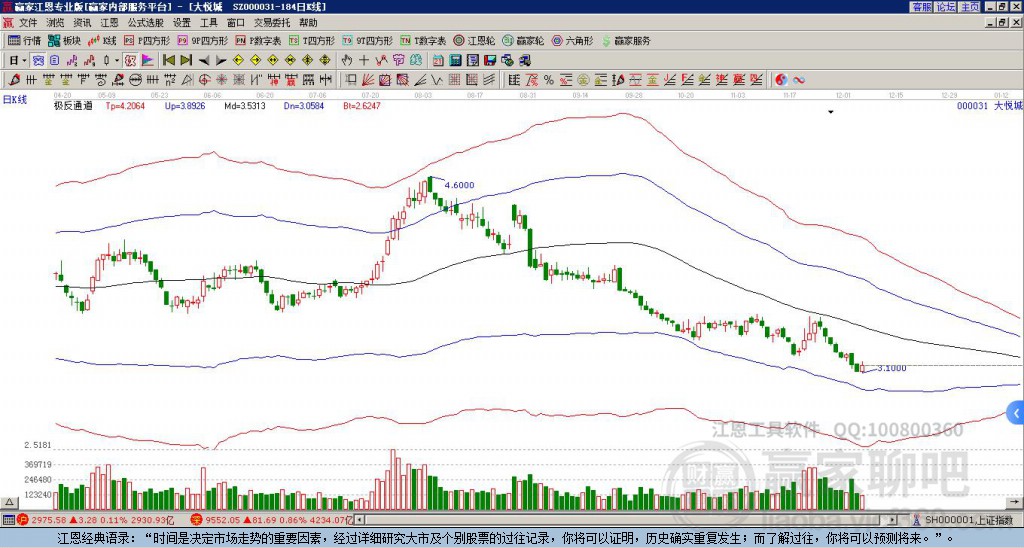Expand the volume panel up-triangle button

point(10,502)
